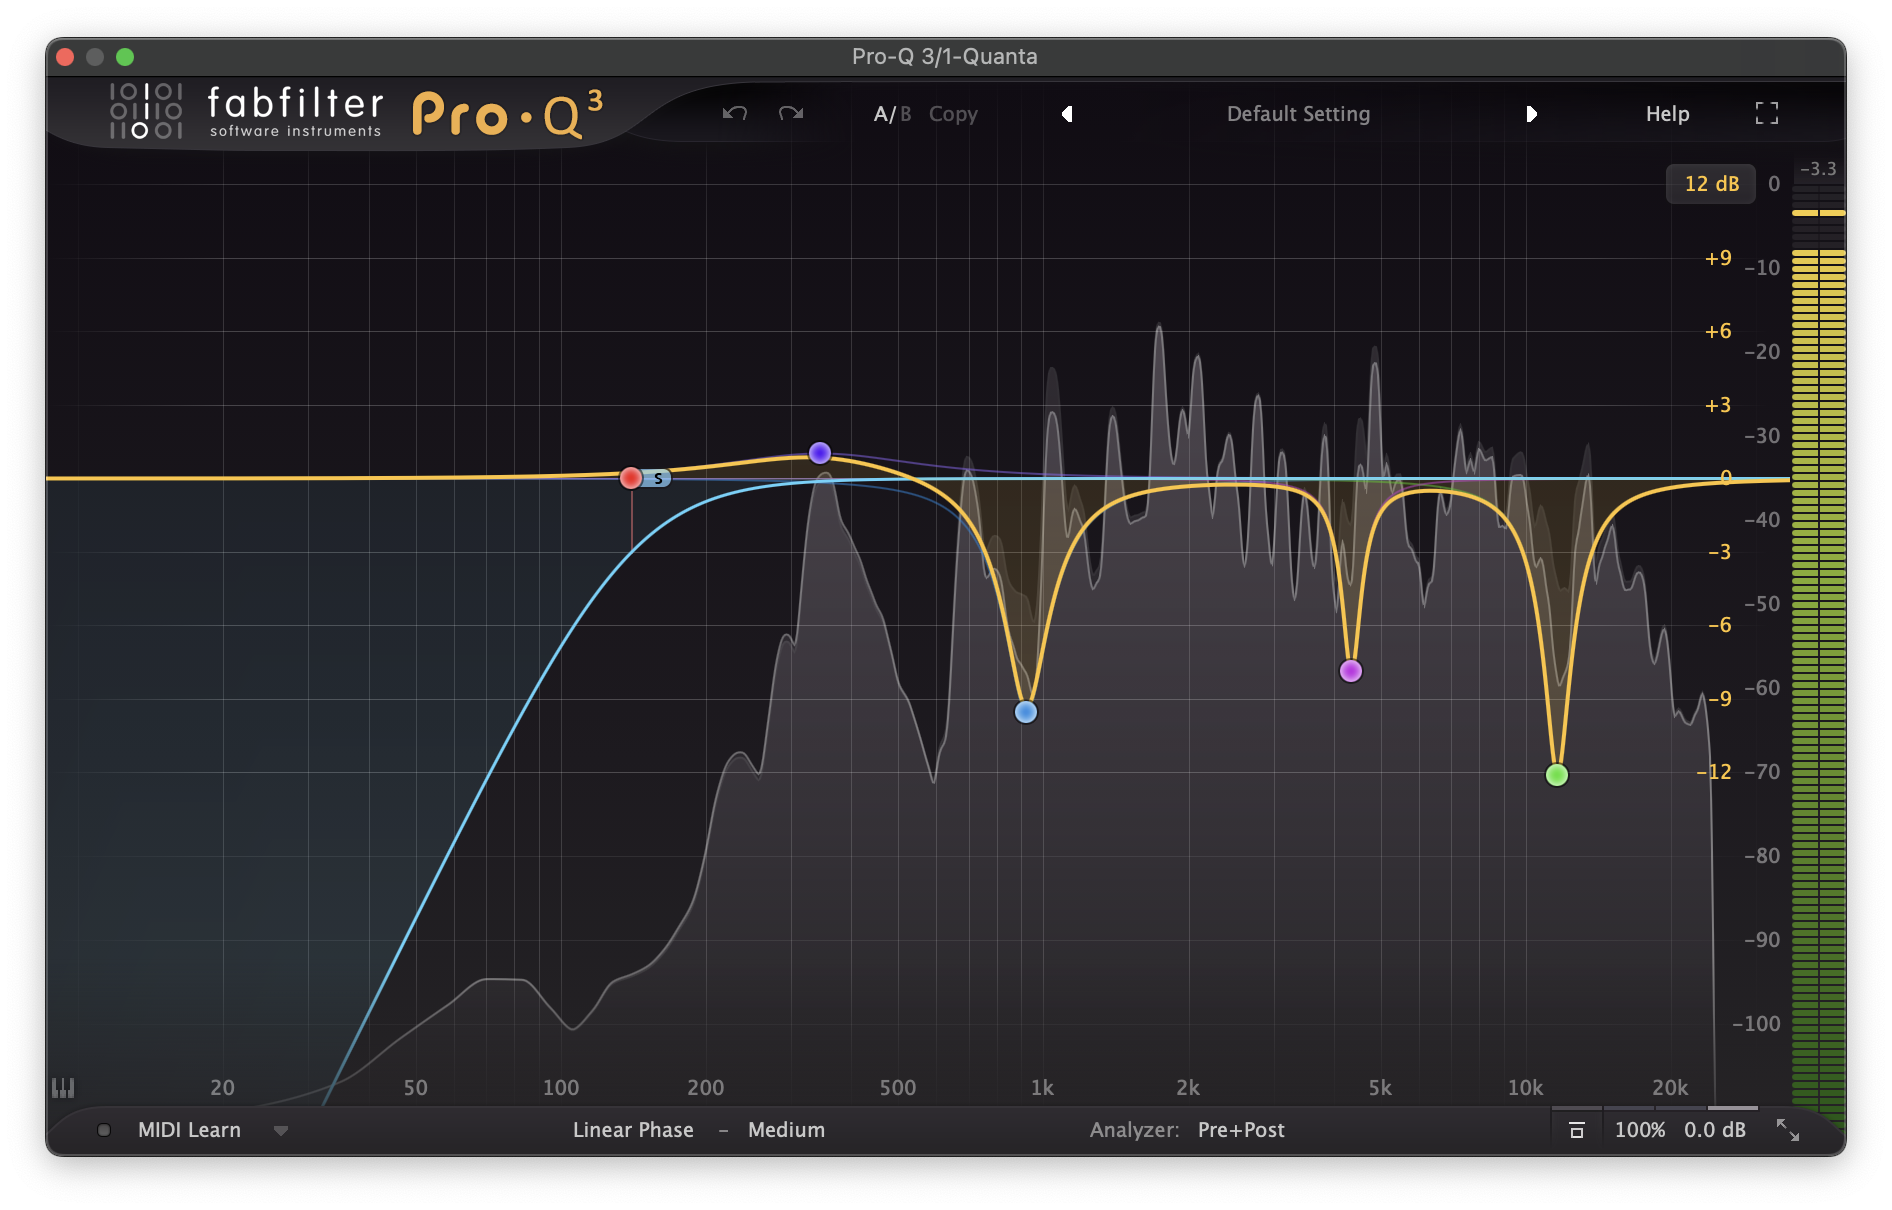Adjust the 0.0 dB output gain
Image resolution: width=1892 pixels, height=1210 pixels.
(x=1714, y=1130)
